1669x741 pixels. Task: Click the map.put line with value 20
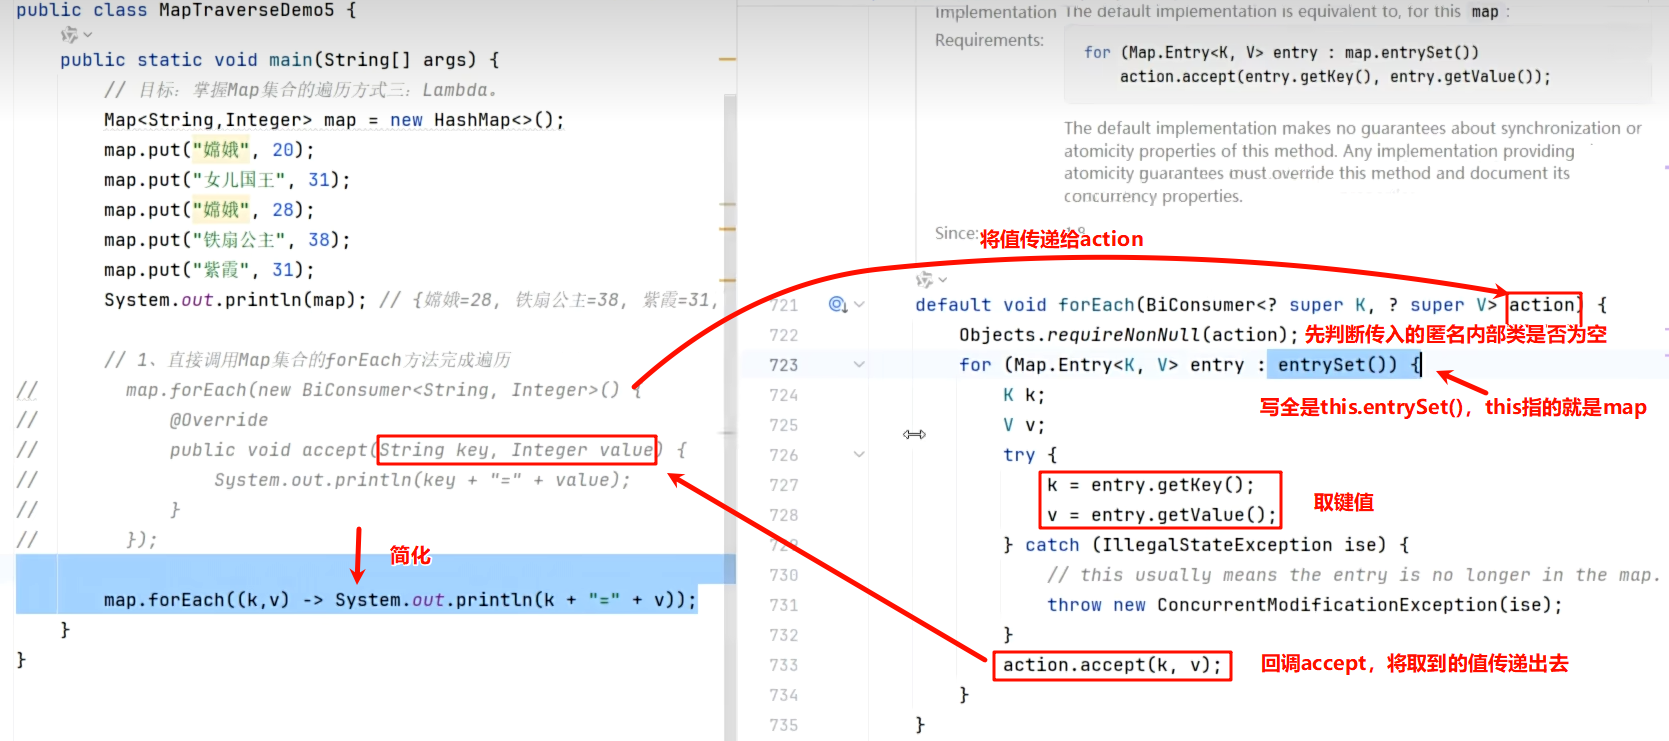(x=209, y=150)
